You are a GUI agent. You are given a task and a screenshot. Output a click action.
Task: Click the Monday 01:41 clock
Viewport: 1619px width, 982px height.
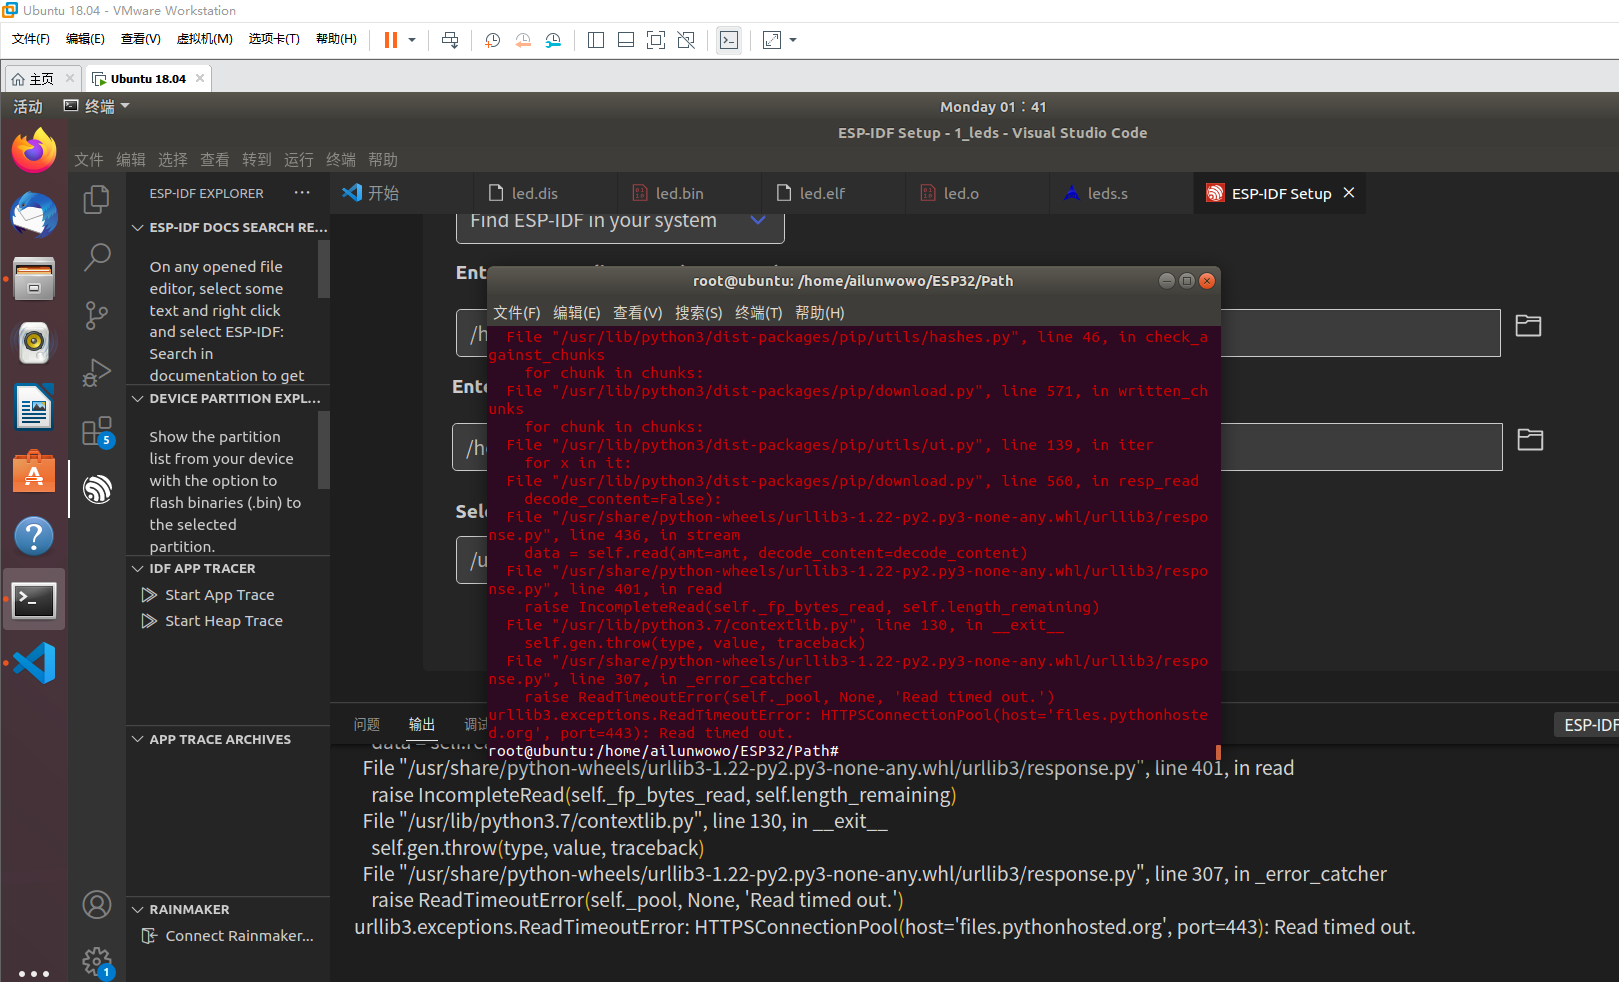pos(993,106)
